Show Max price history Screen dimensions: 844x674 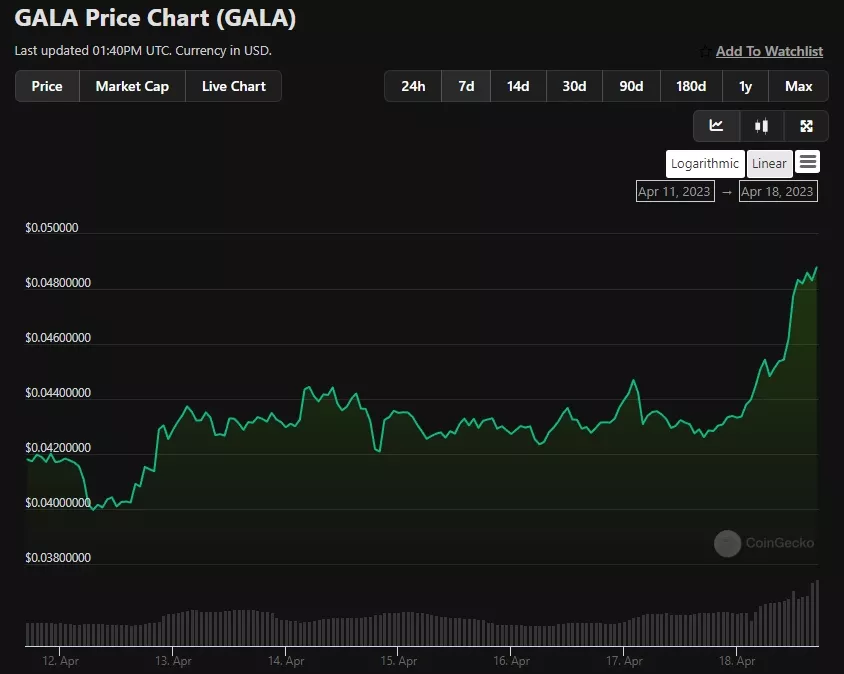(x=798, y=86)
